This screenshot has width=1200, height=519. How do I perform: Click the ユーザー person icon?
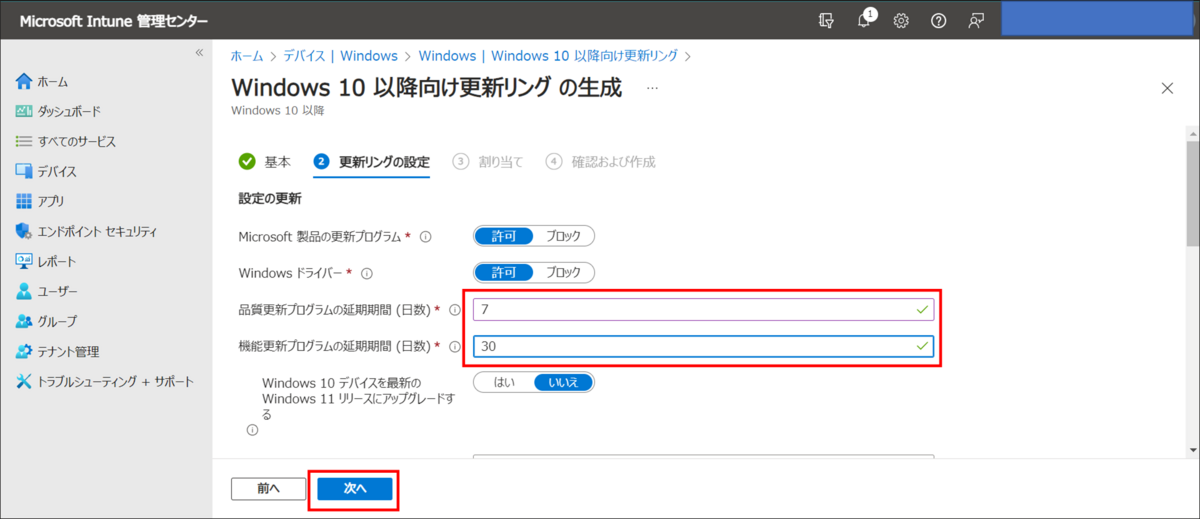(24, 291)
